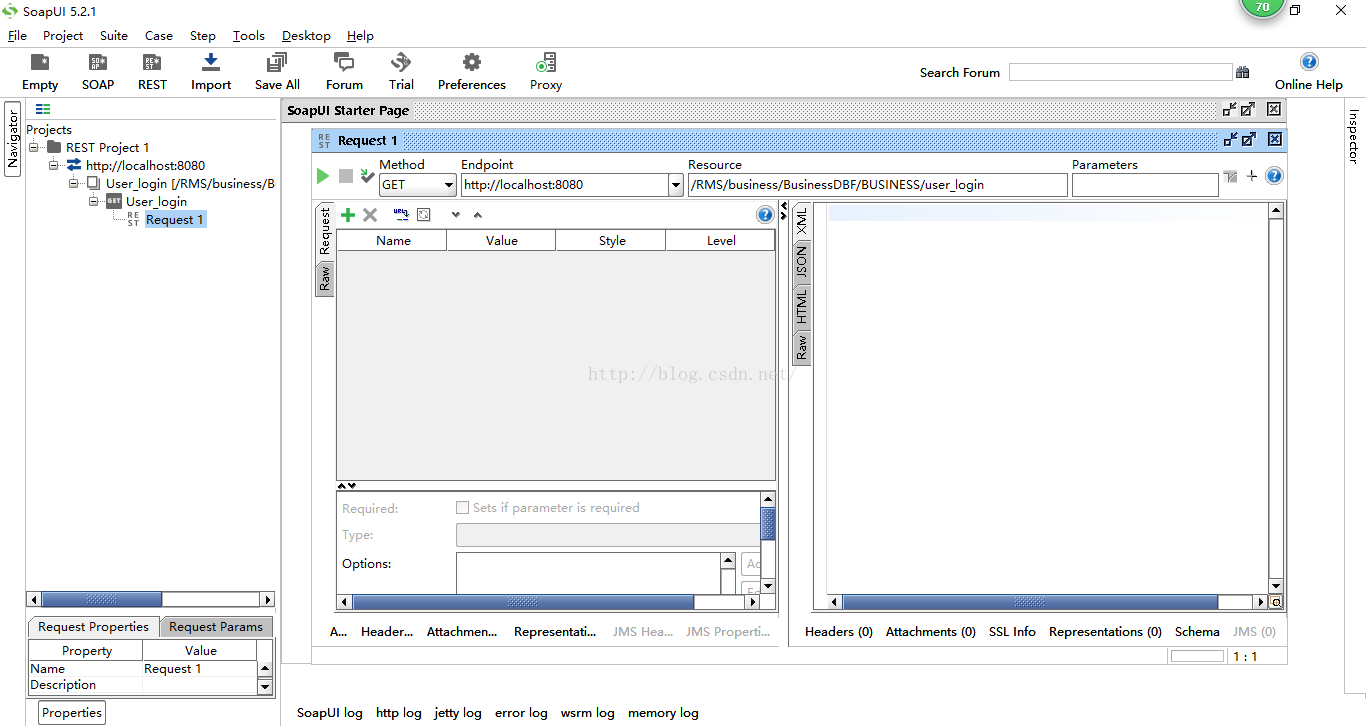Select JSON response tab

[x=802, y=262]
